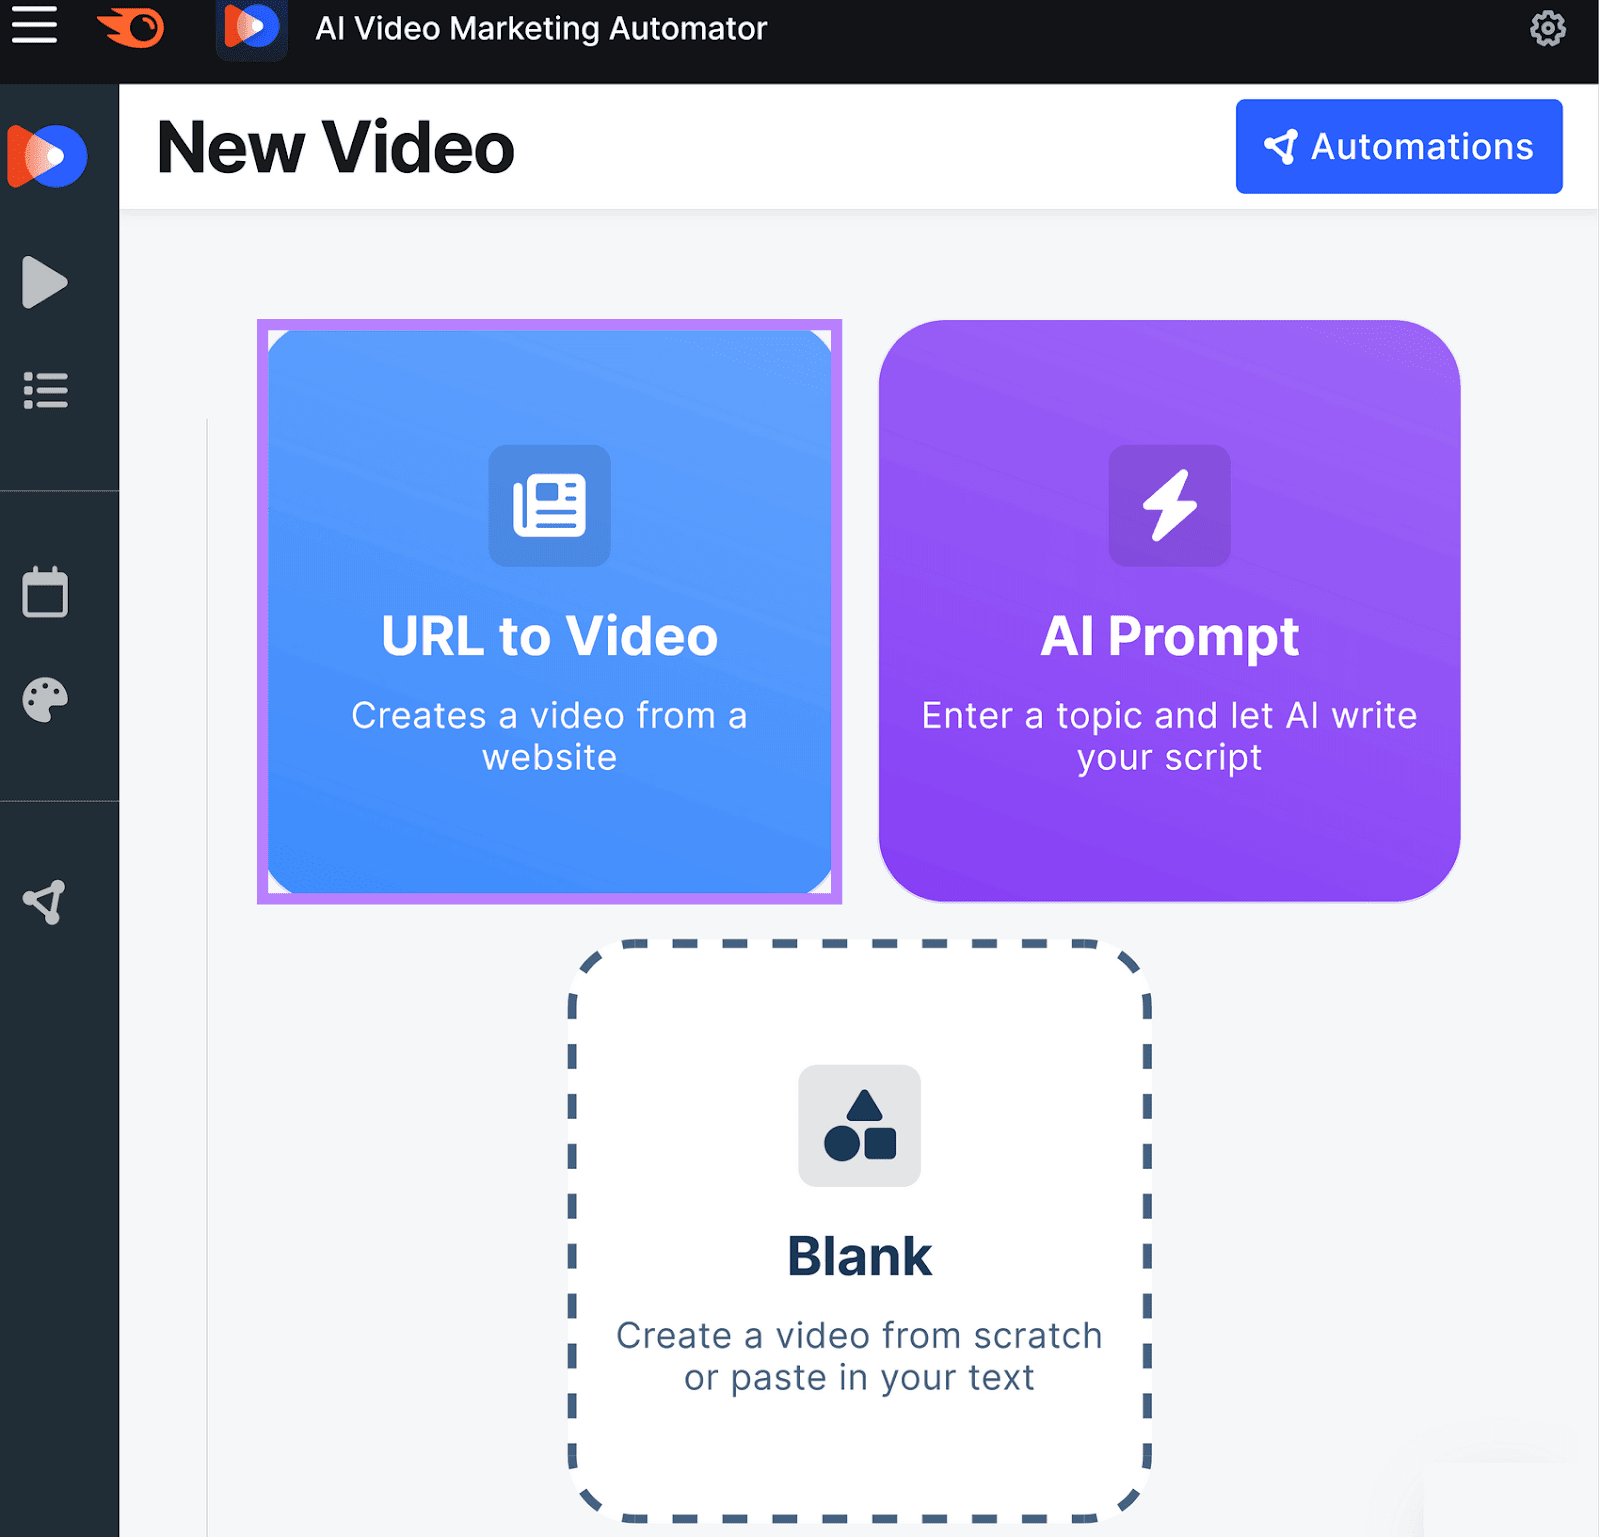Click the New Video heading
The image size is (1600, 1537).
335,147
